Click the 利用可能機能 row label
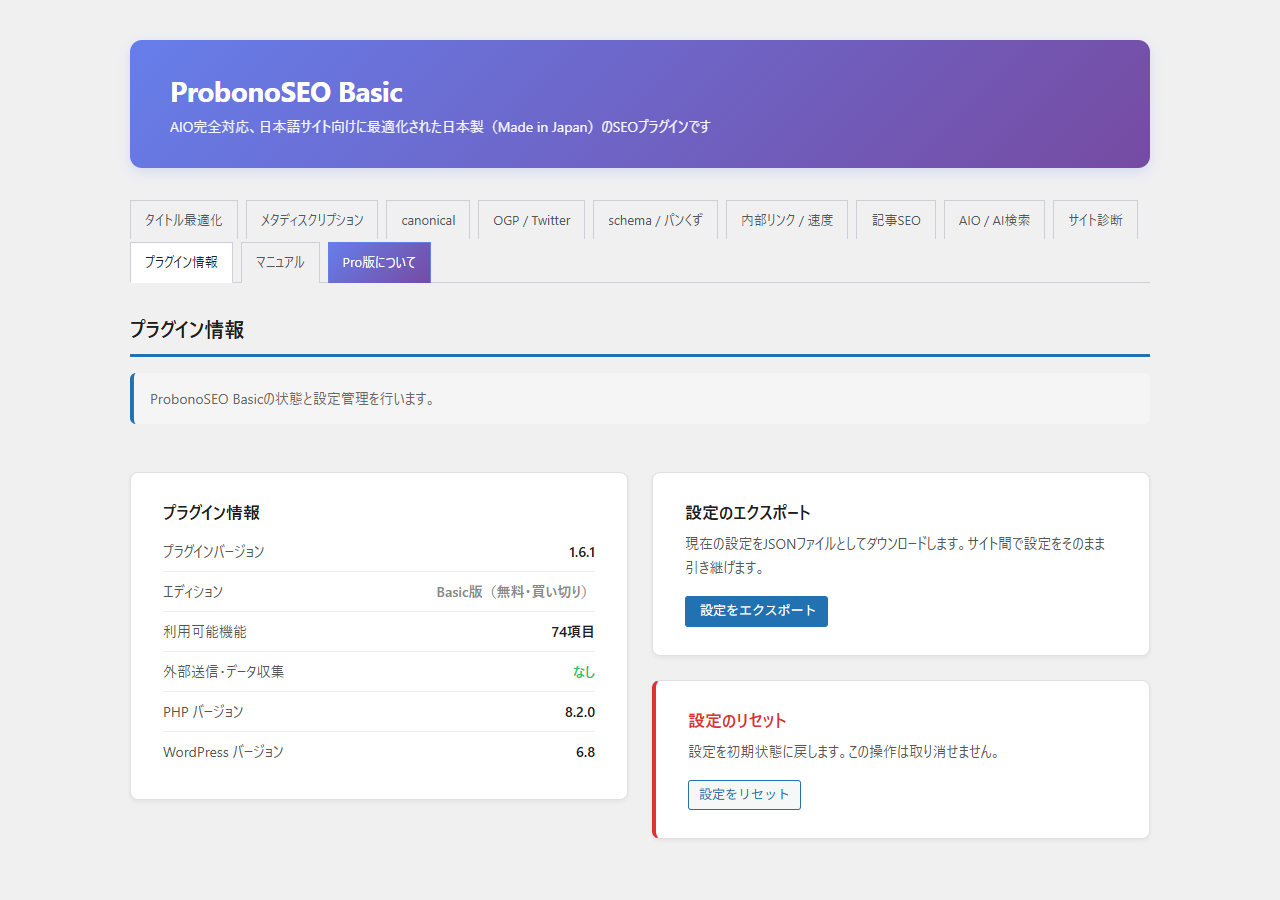Screen dimensions: 1280x900 (205, 632)
